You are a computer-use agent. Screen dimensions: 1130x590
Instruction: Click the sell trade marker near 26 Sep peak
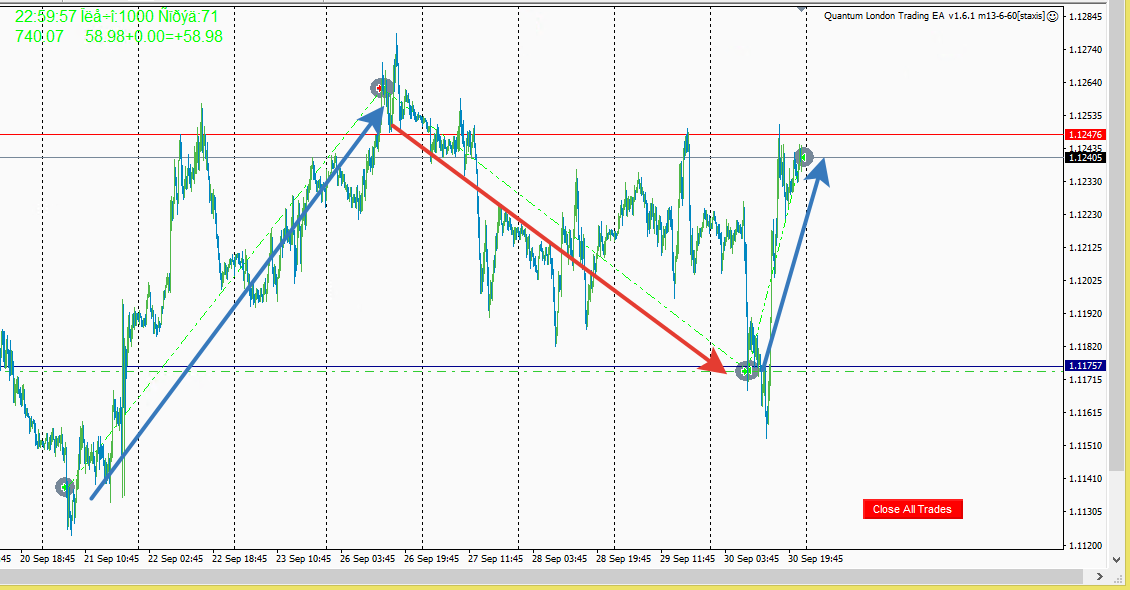(x=380, y=89)
